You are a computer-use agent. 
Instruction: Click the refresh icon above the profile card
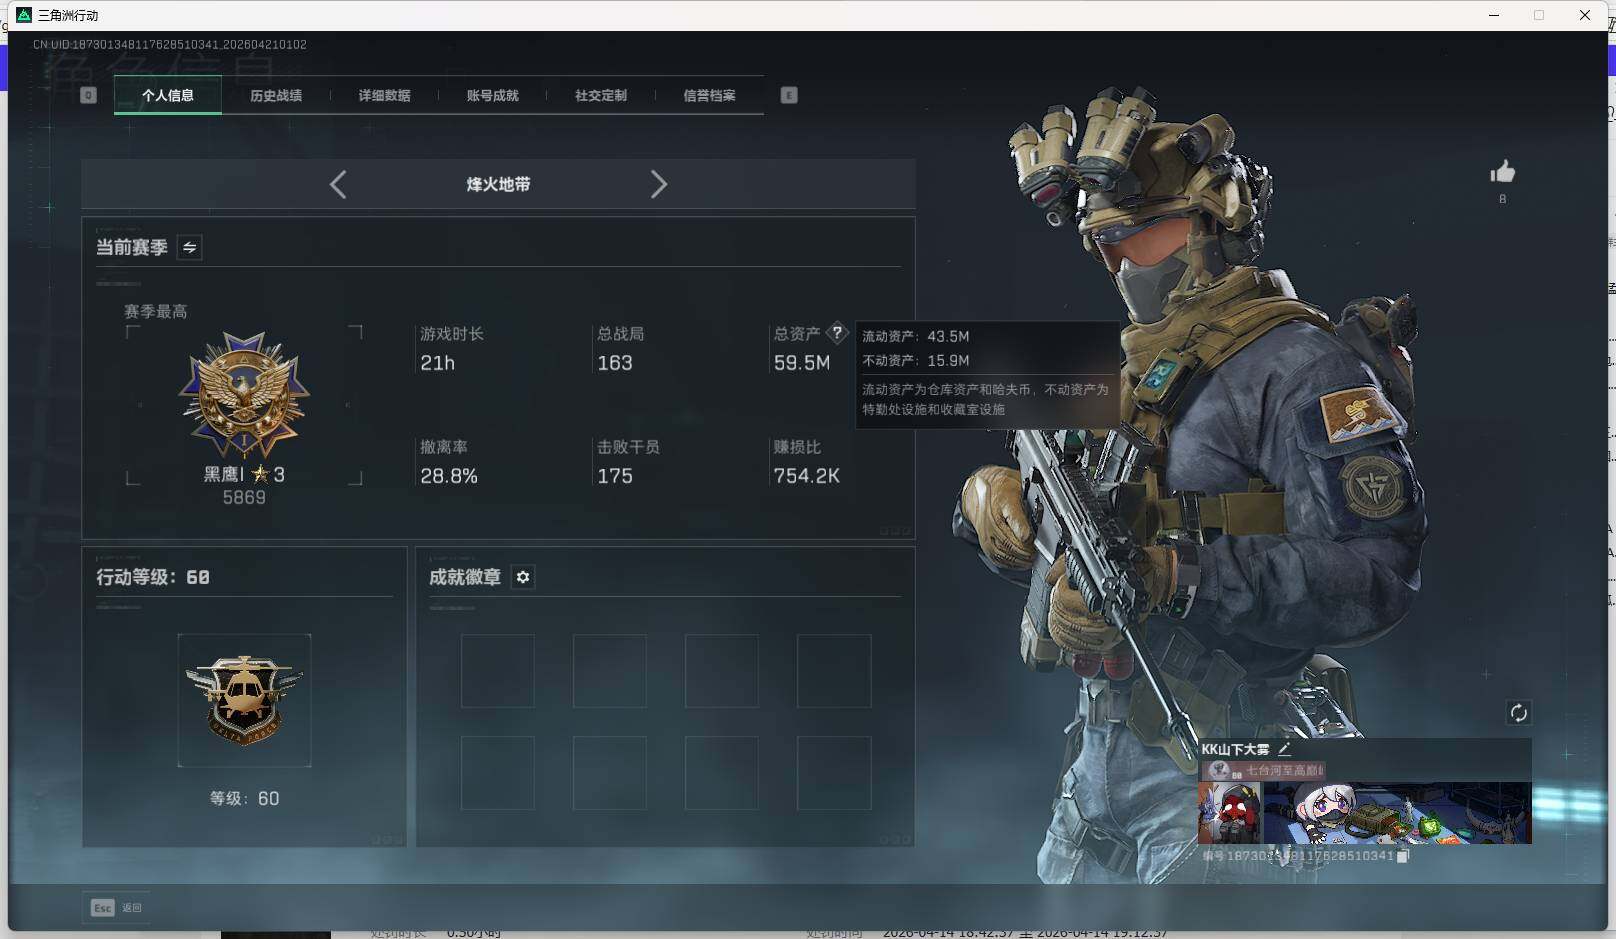pos(1518,712)
